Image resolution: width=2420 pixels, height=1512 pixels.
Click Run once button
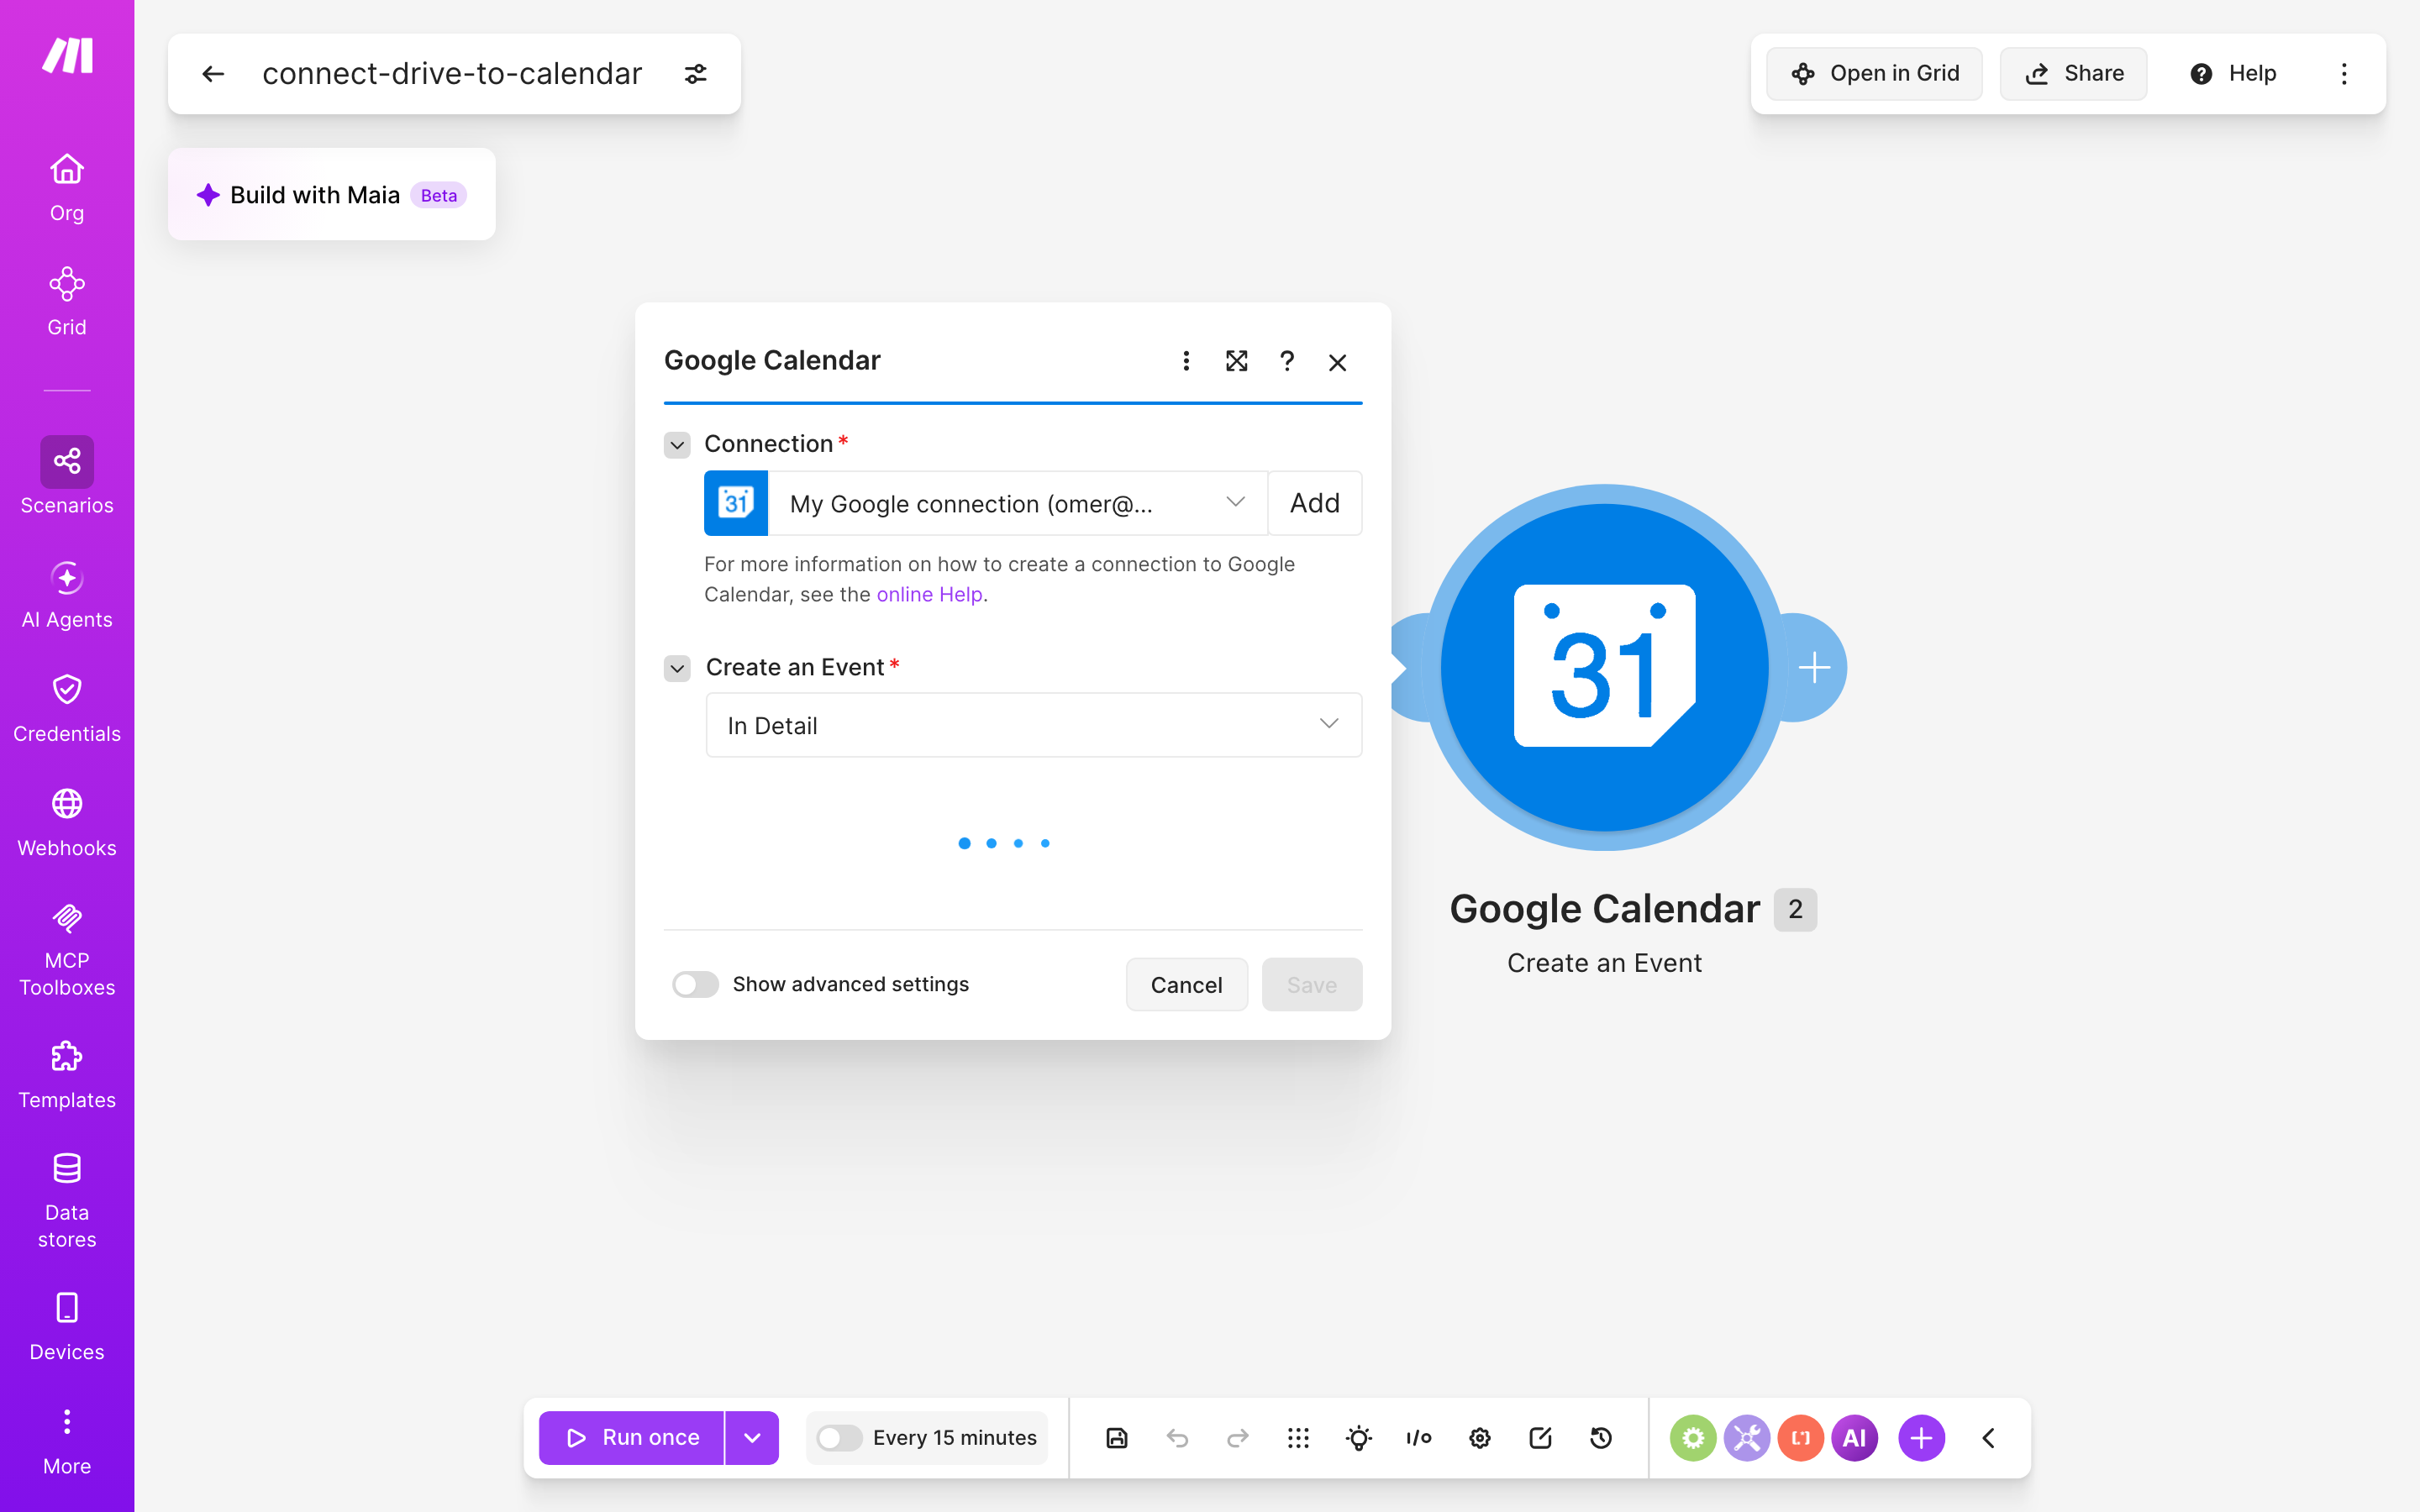[631, 1437]
